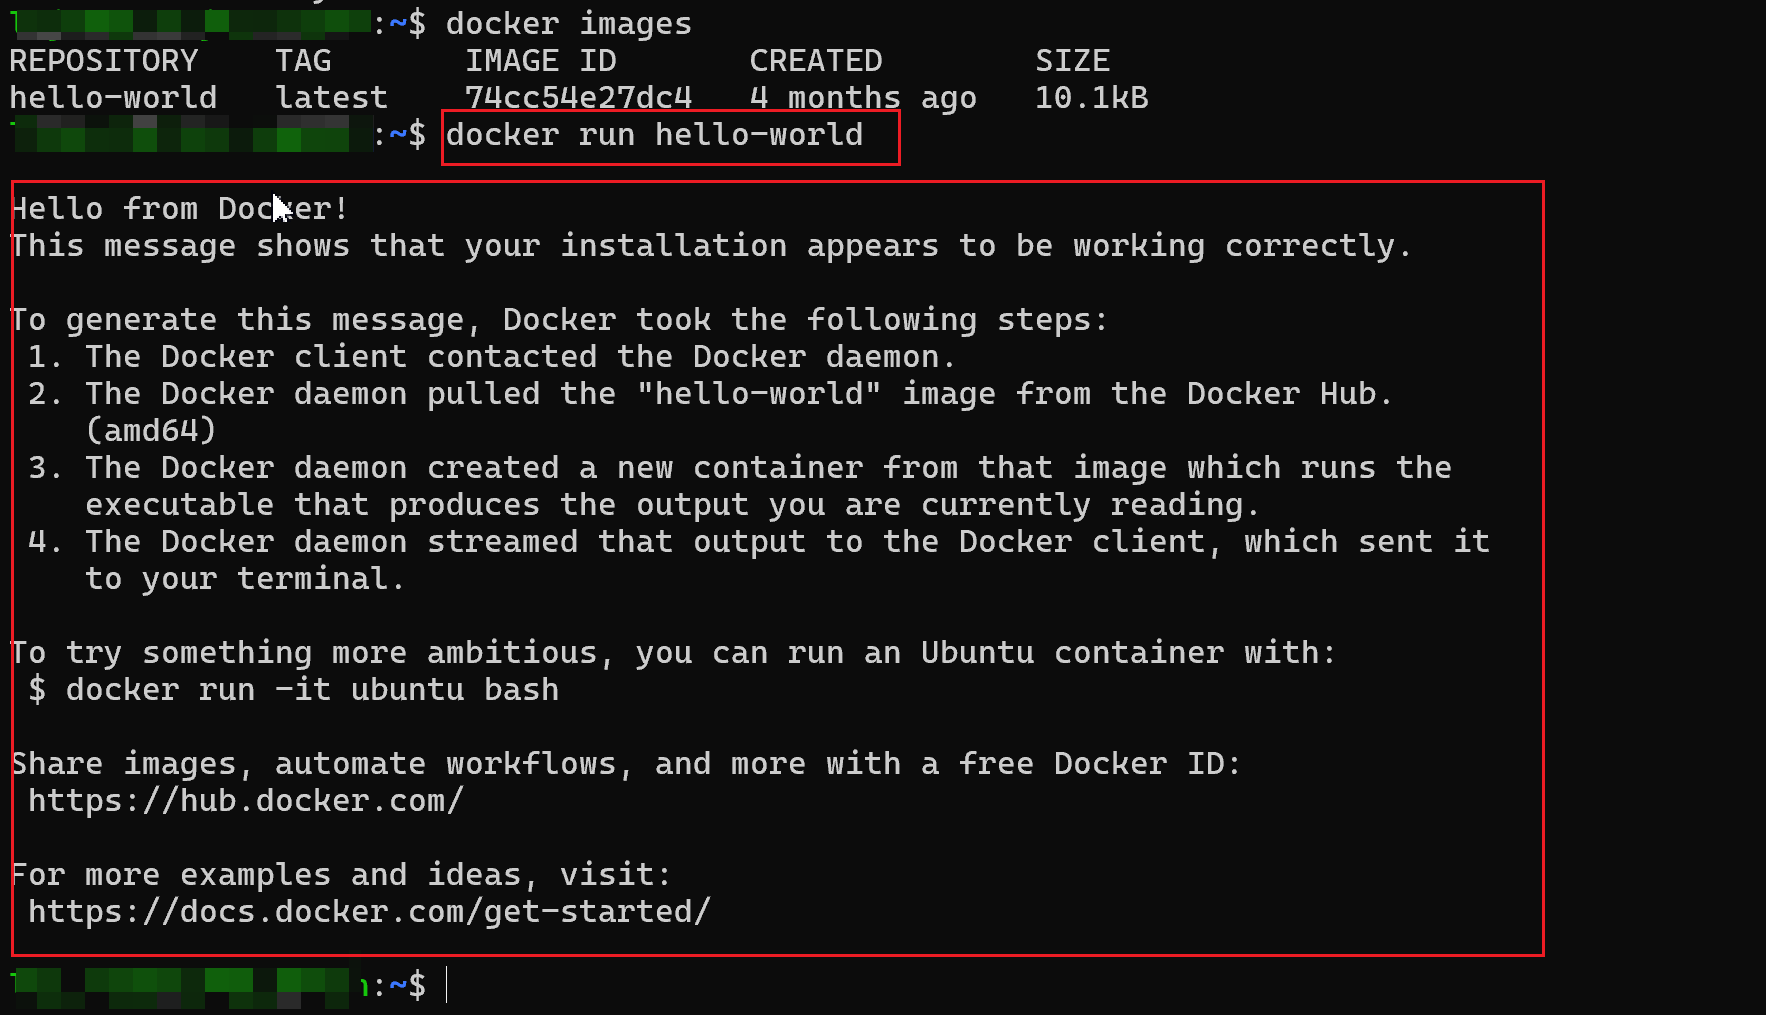Viewport: 1766px width, 1015px height.
Task: Select the IMAGE ID column header
Action: pos(540,61)
